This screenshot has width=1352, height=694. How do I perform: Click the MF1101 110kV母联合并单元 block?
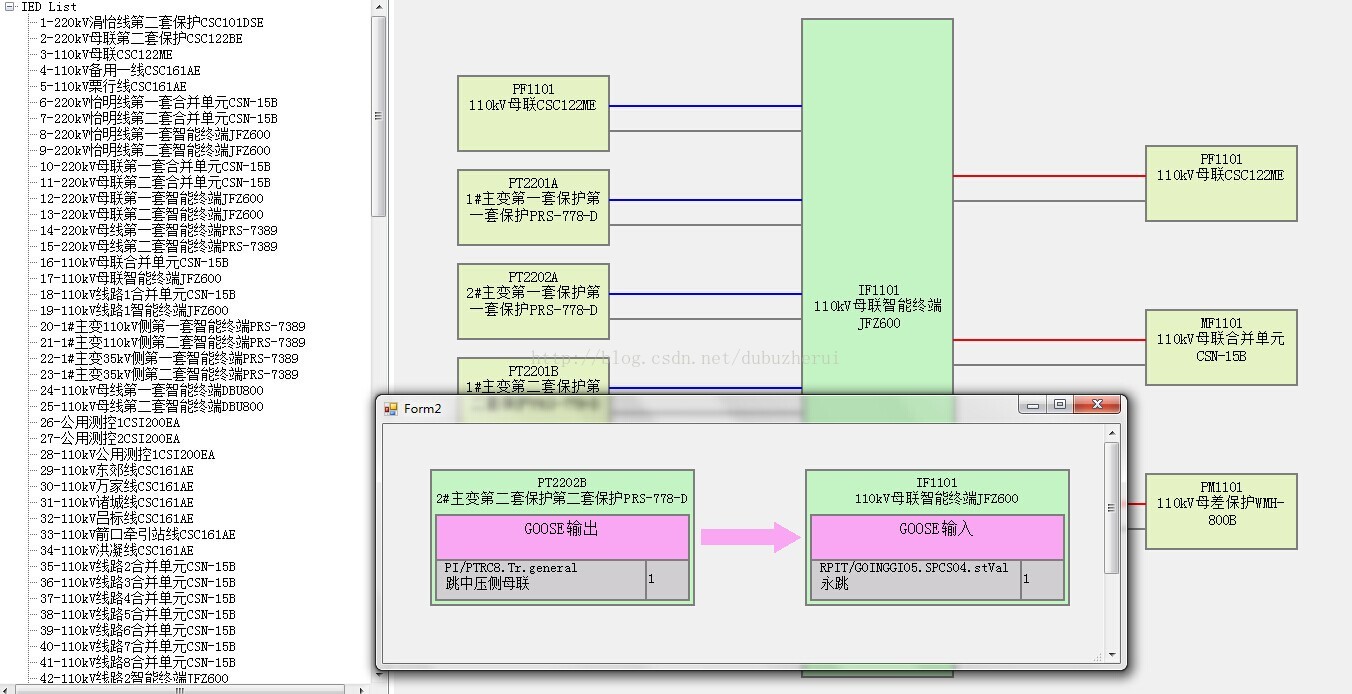coord(1221,347)
